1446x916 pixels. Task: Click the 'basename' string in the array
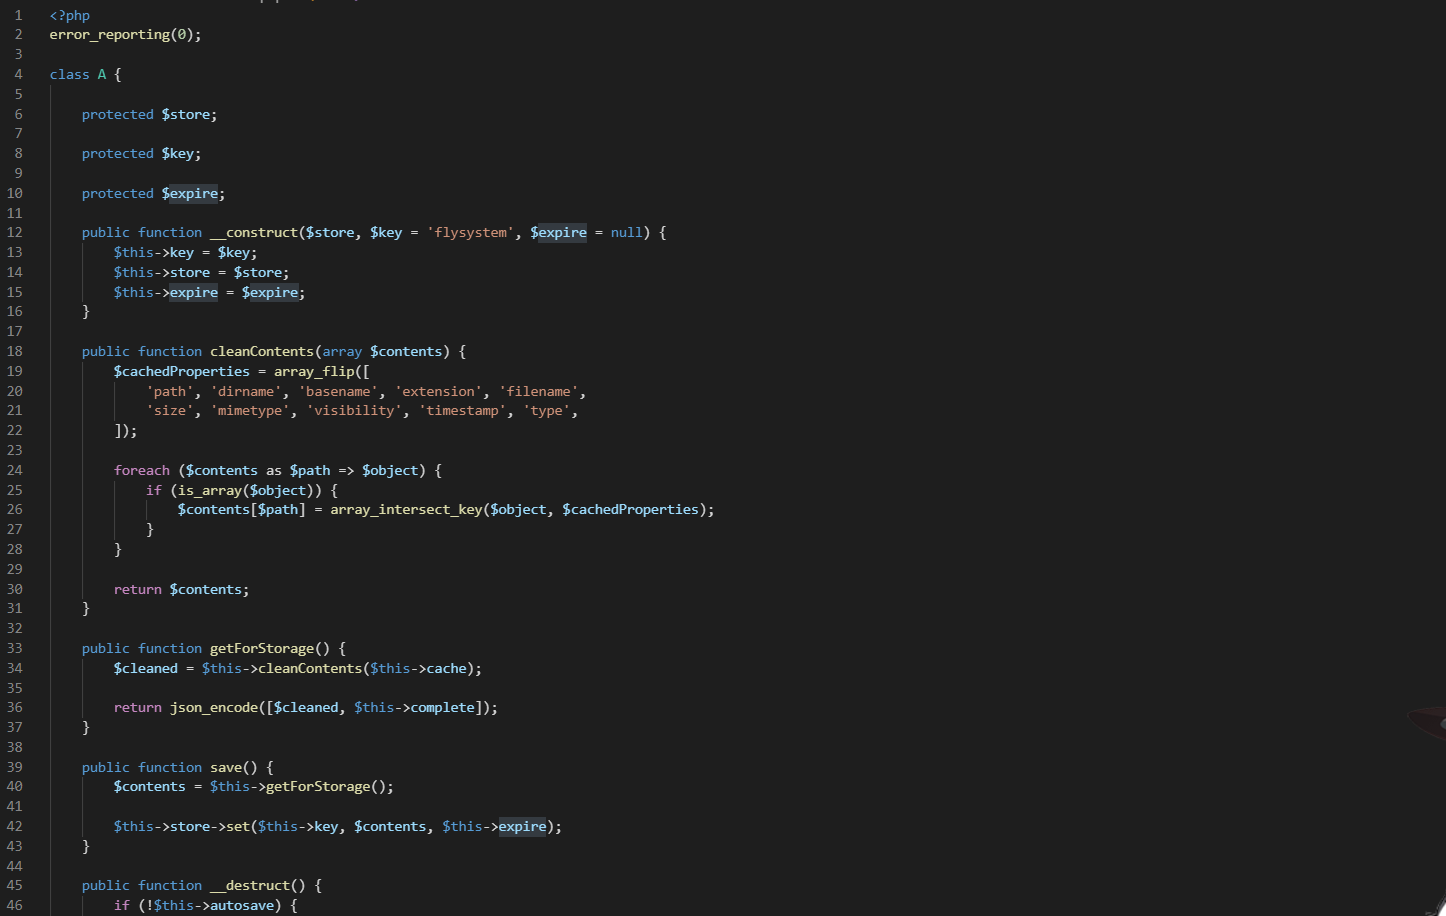(338, 392)
